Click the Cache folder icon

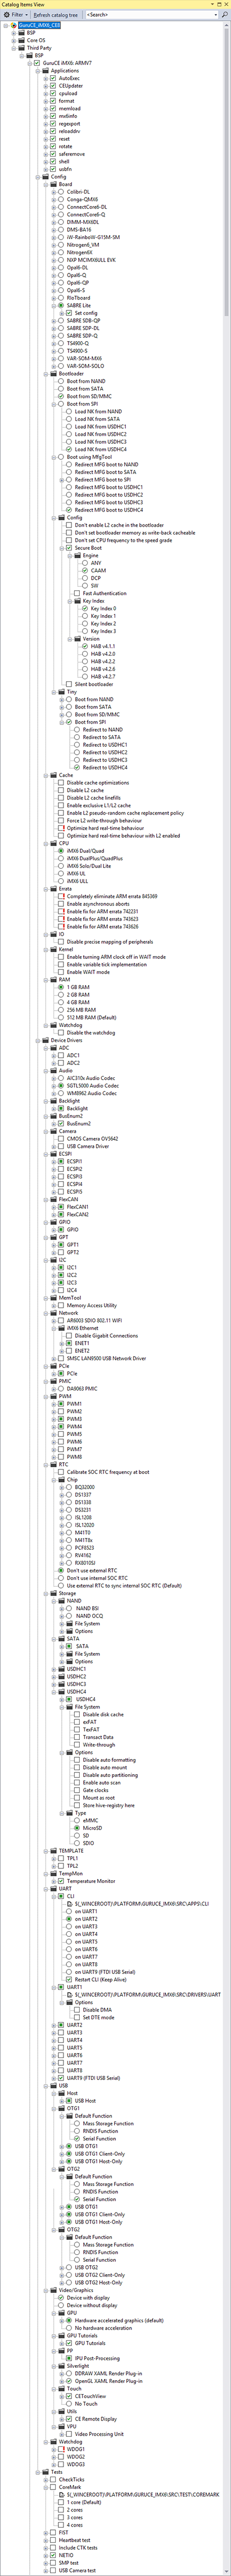pyautogui.click(x=54, y=775)
